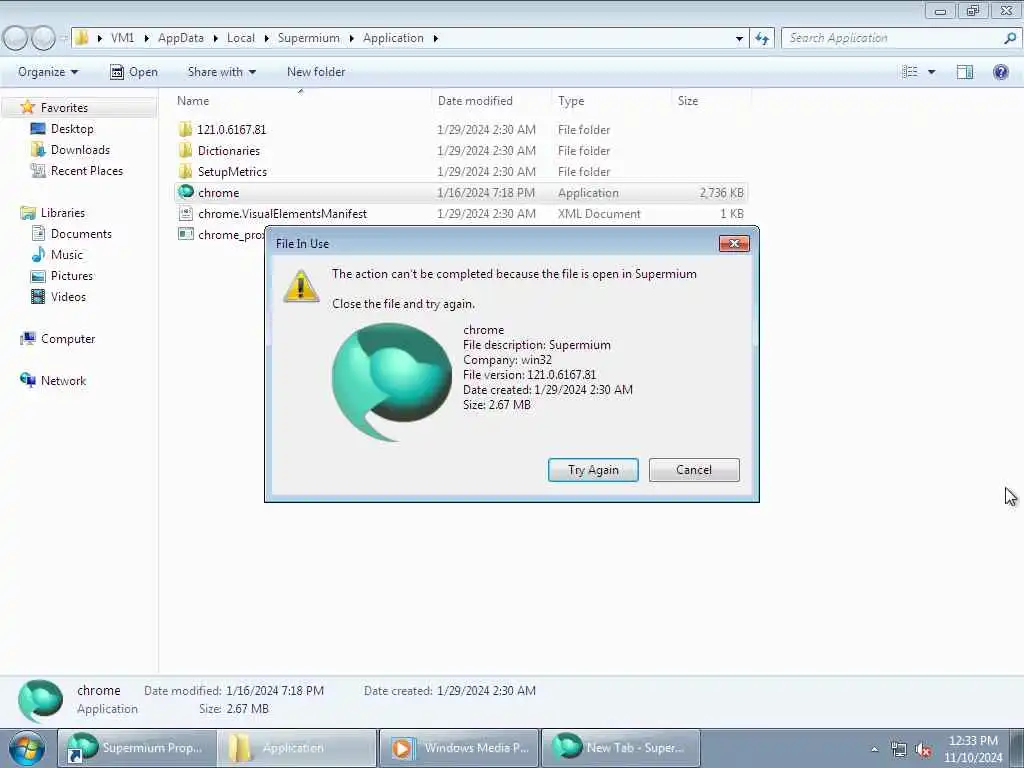Click the network tray icon

899,750
